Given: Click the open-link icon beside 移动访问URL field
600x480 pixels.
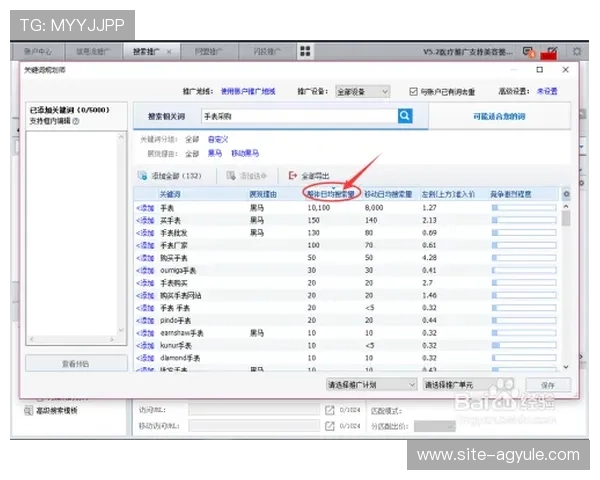Looking at the screenshot, I should (x=329, y=426).
